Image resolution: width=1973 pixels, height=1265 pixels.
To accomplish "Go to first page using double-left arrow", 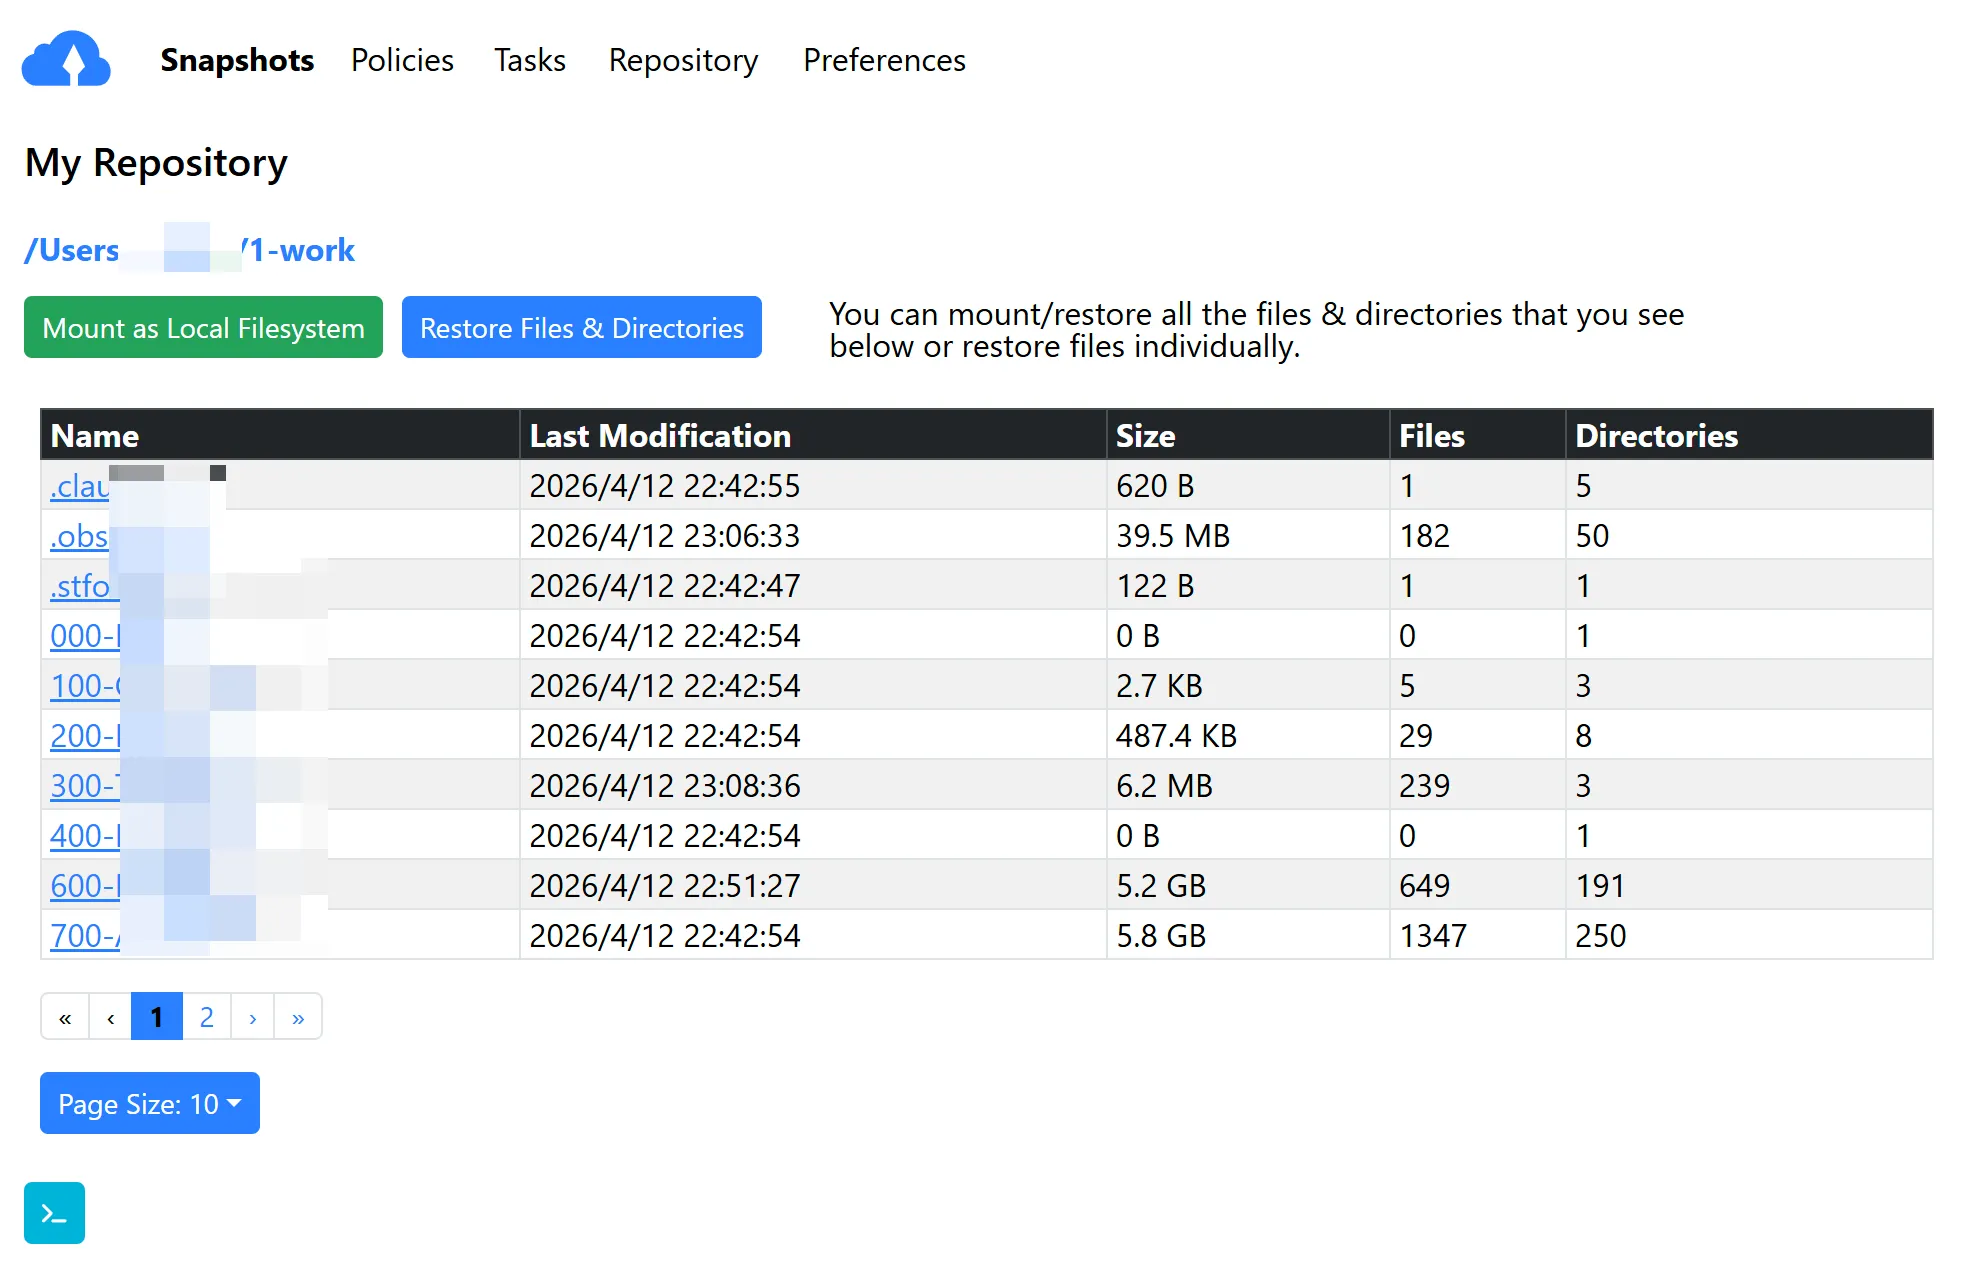I will tap(65, 1017).
